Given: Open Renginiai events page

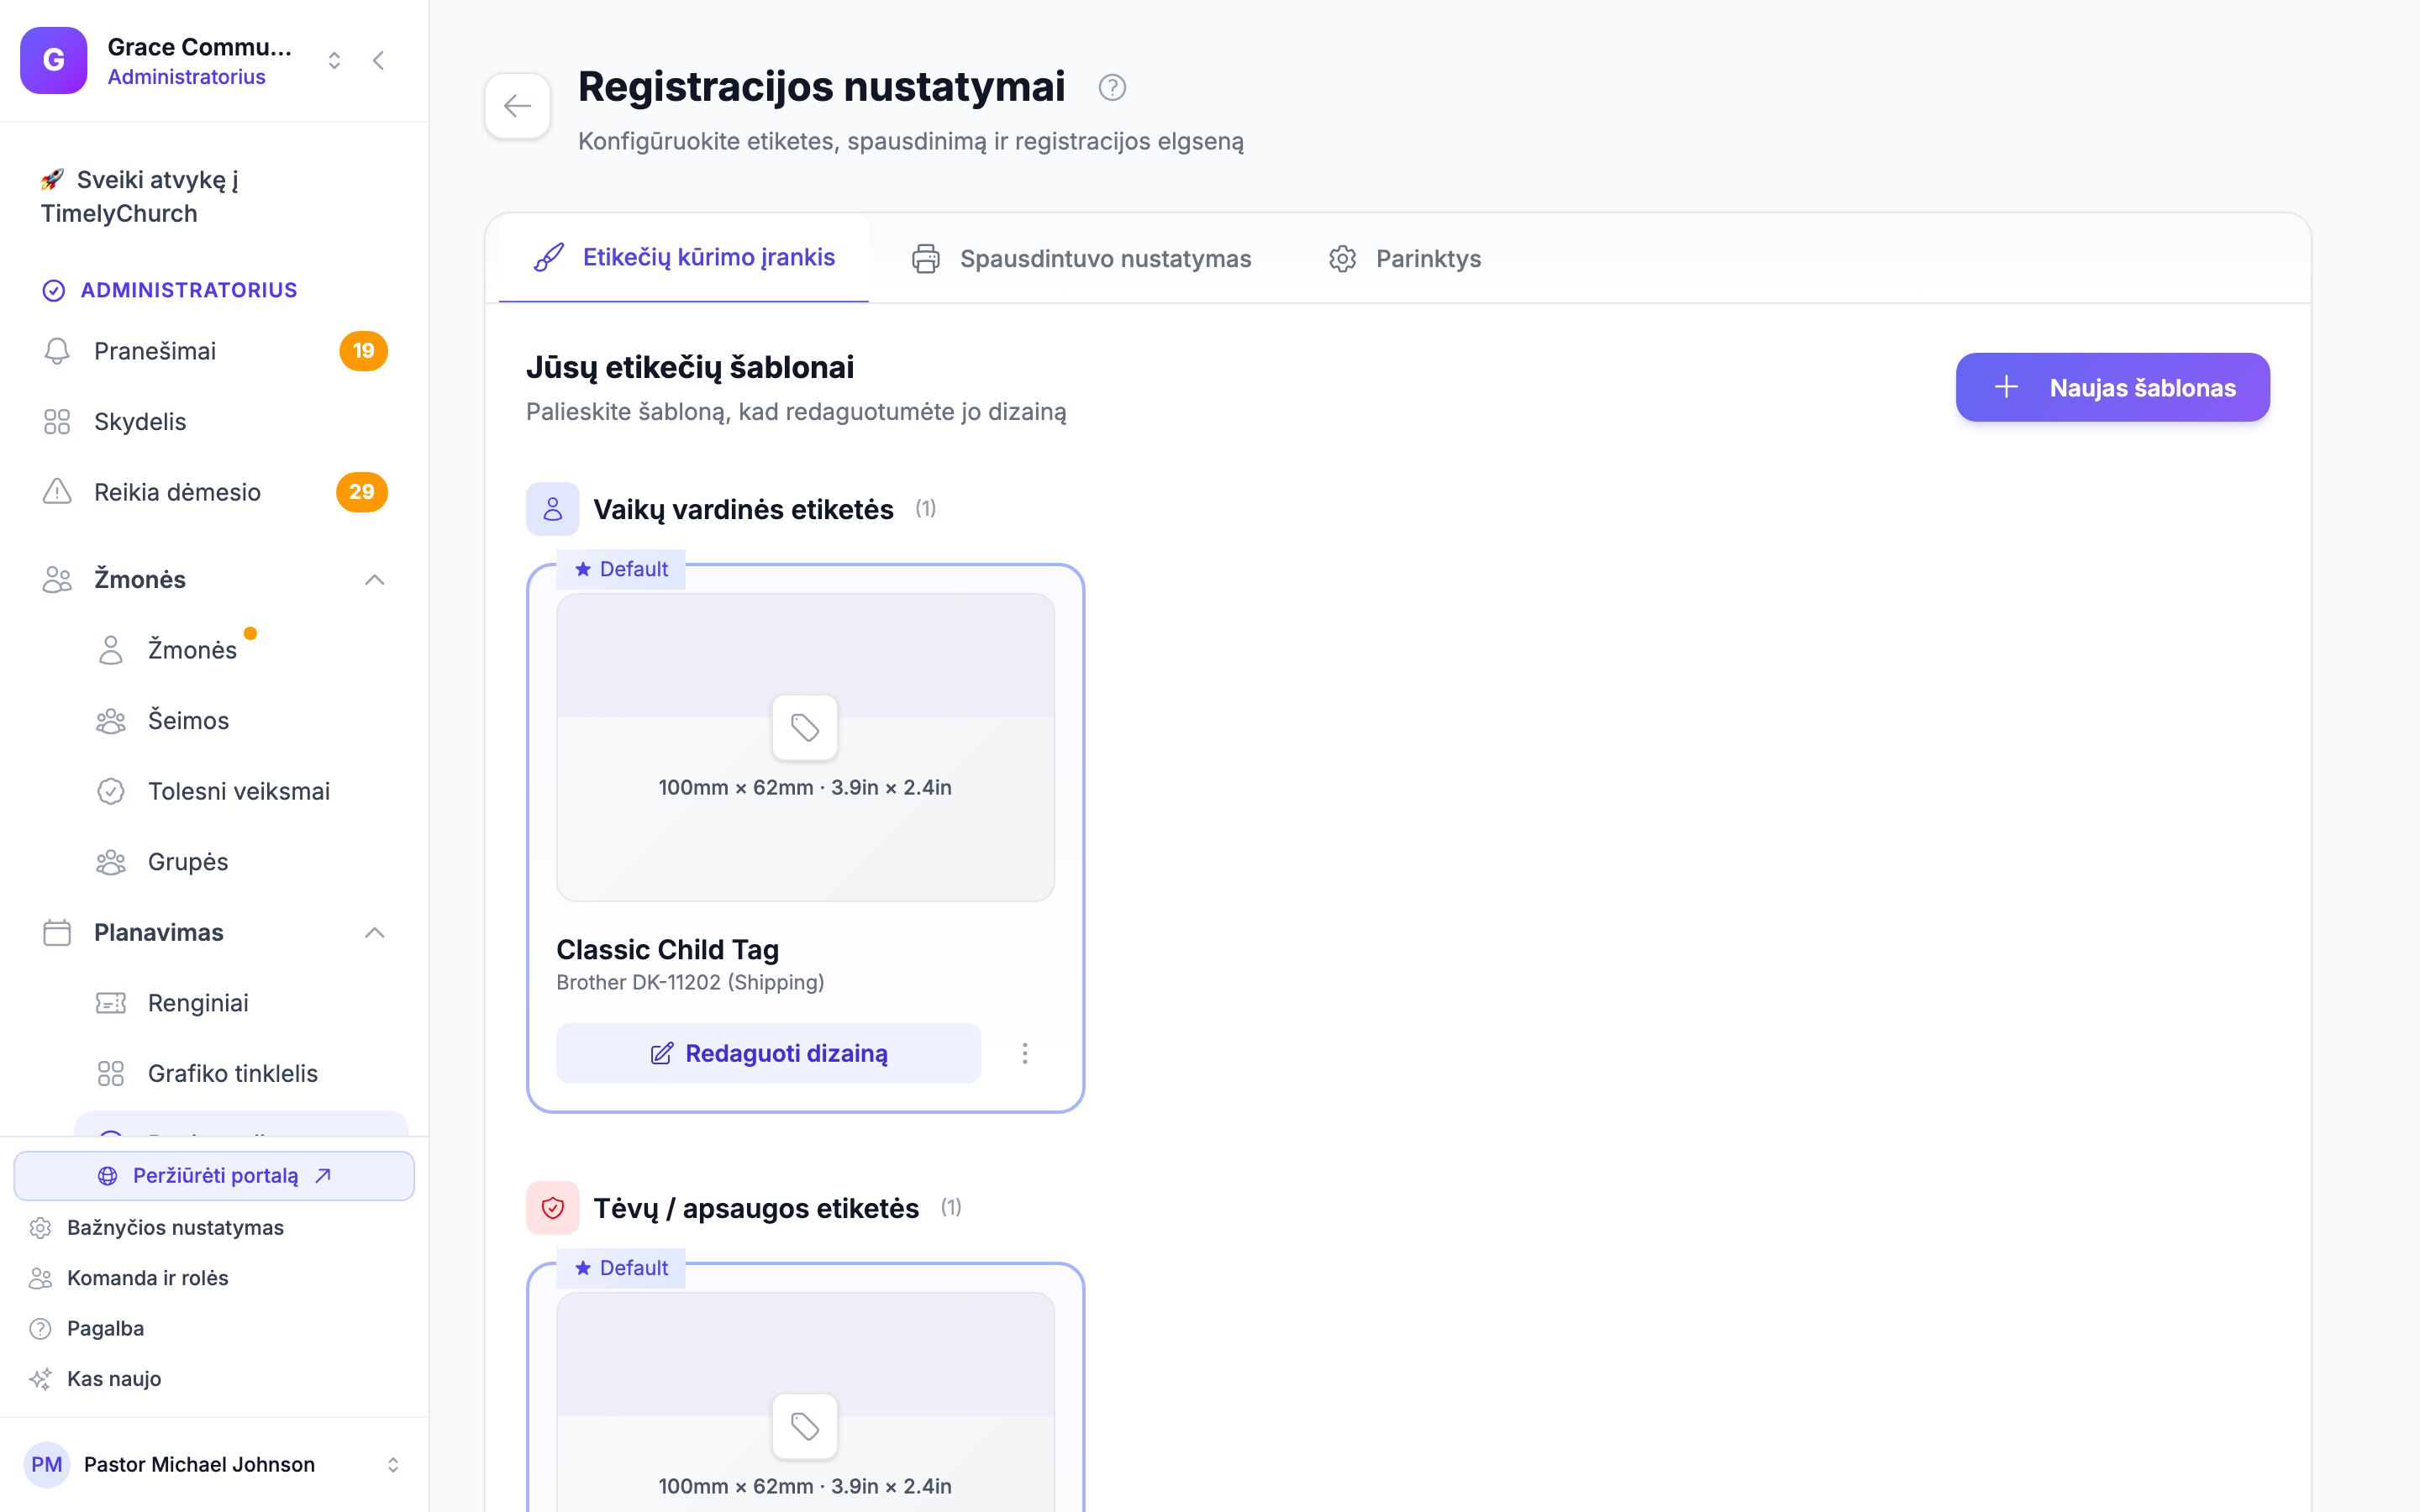Looking at the screenshot, I should [241, 1003].
